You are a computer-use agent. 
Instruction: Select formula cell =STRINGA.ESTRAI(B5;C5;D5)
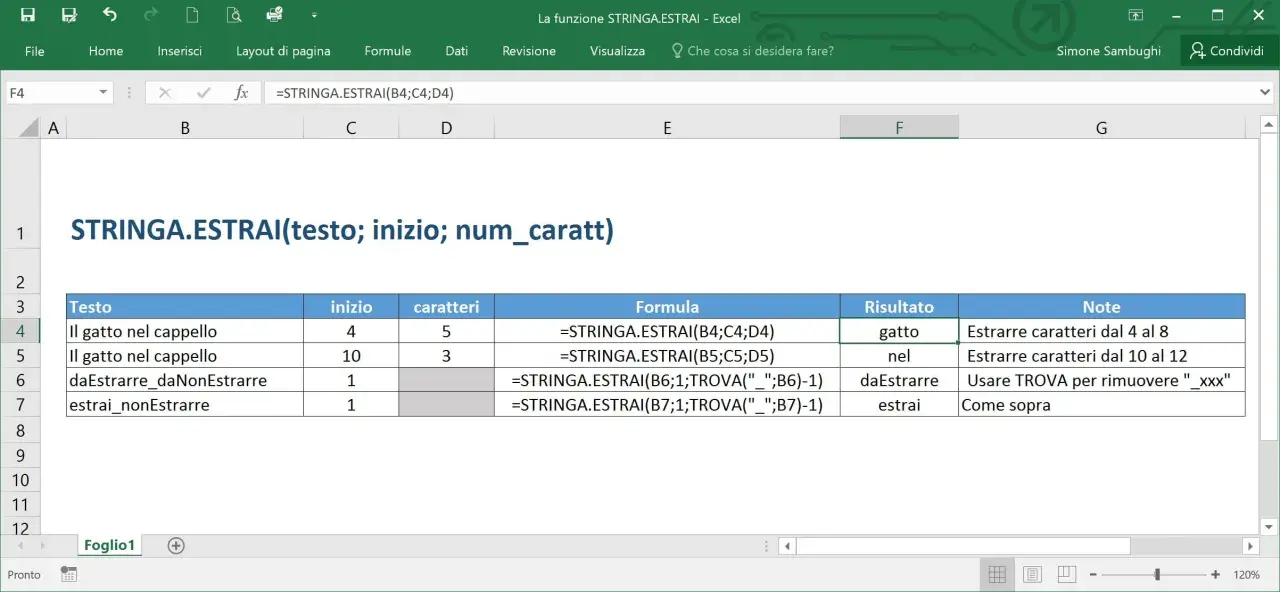coord(667,356)
